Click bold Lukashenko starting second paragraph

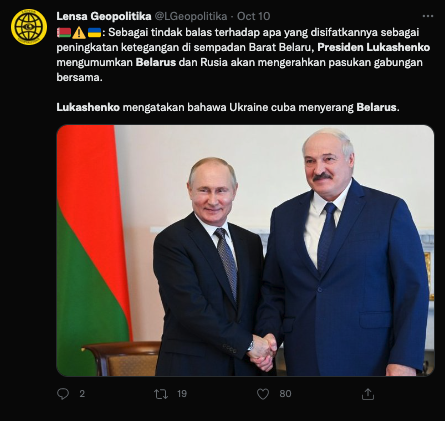coord(88,107)
